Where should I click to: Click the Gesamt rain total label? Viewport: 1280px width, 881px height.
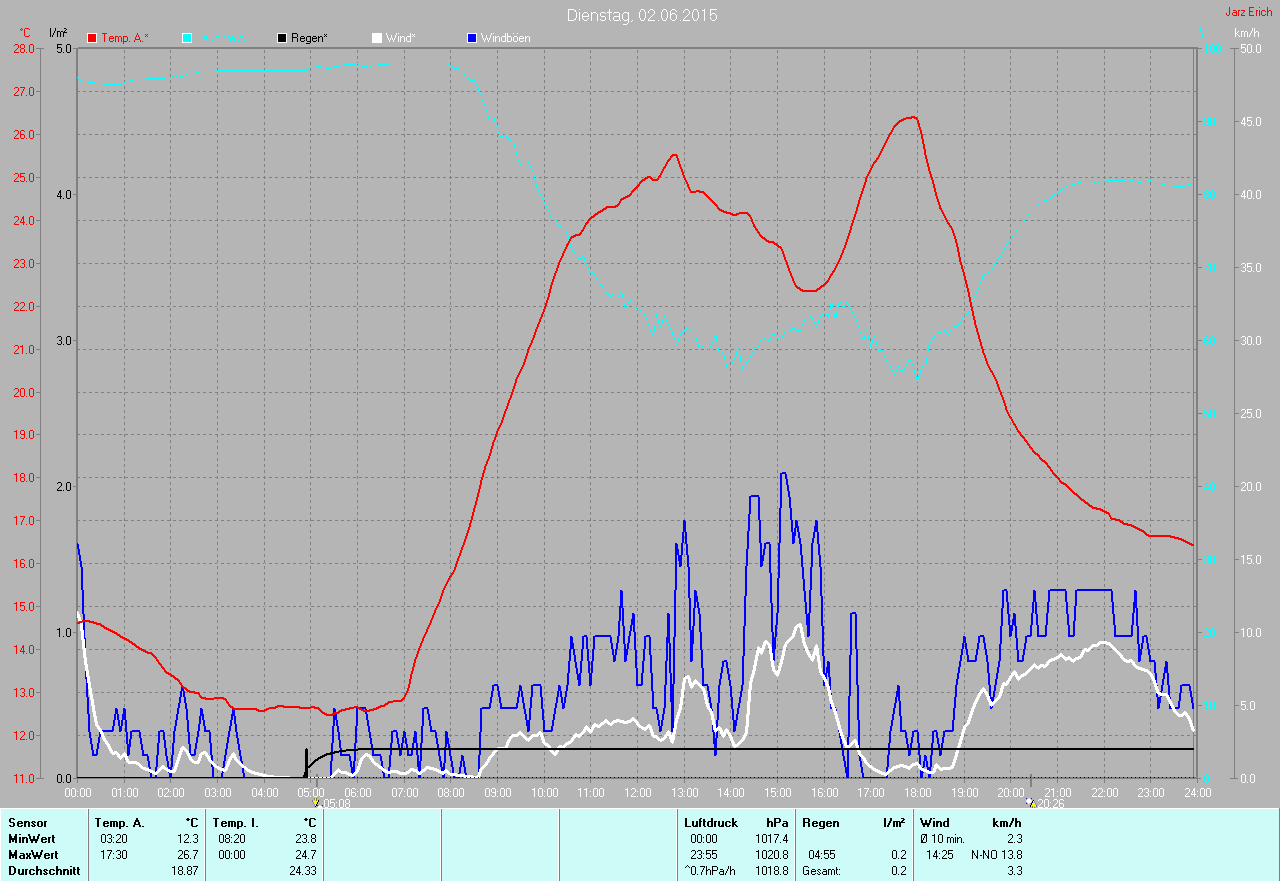pyautogui.click(x=821, y=871)
